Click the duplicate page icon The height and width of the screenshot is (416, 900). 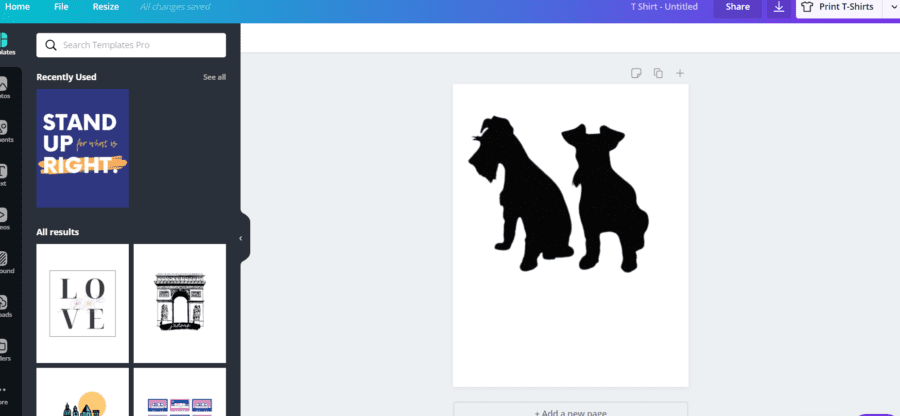tap(658, 73)
